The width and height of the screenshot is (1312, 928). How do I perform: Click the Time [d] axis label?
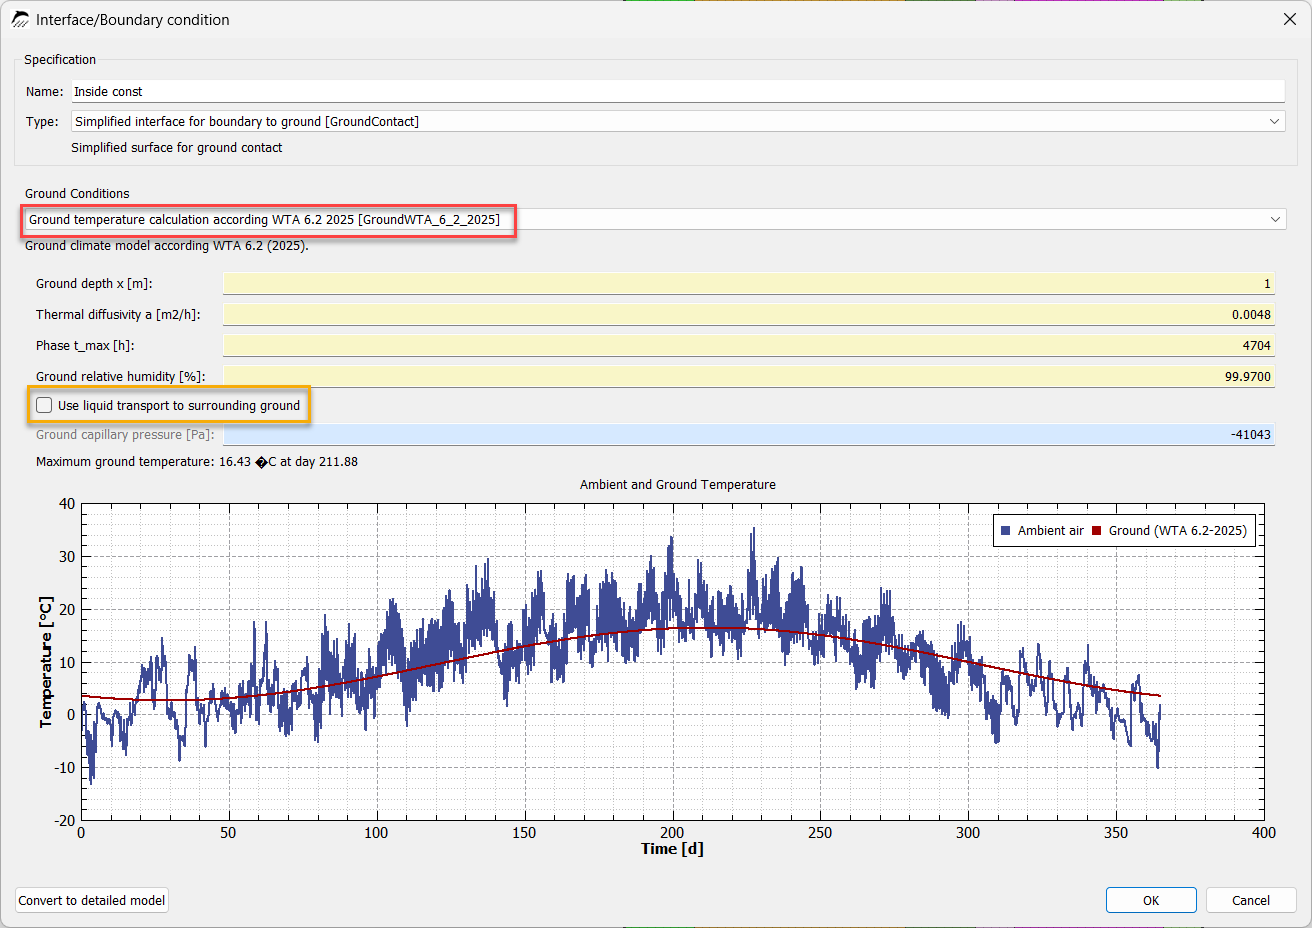click(672, 849)
